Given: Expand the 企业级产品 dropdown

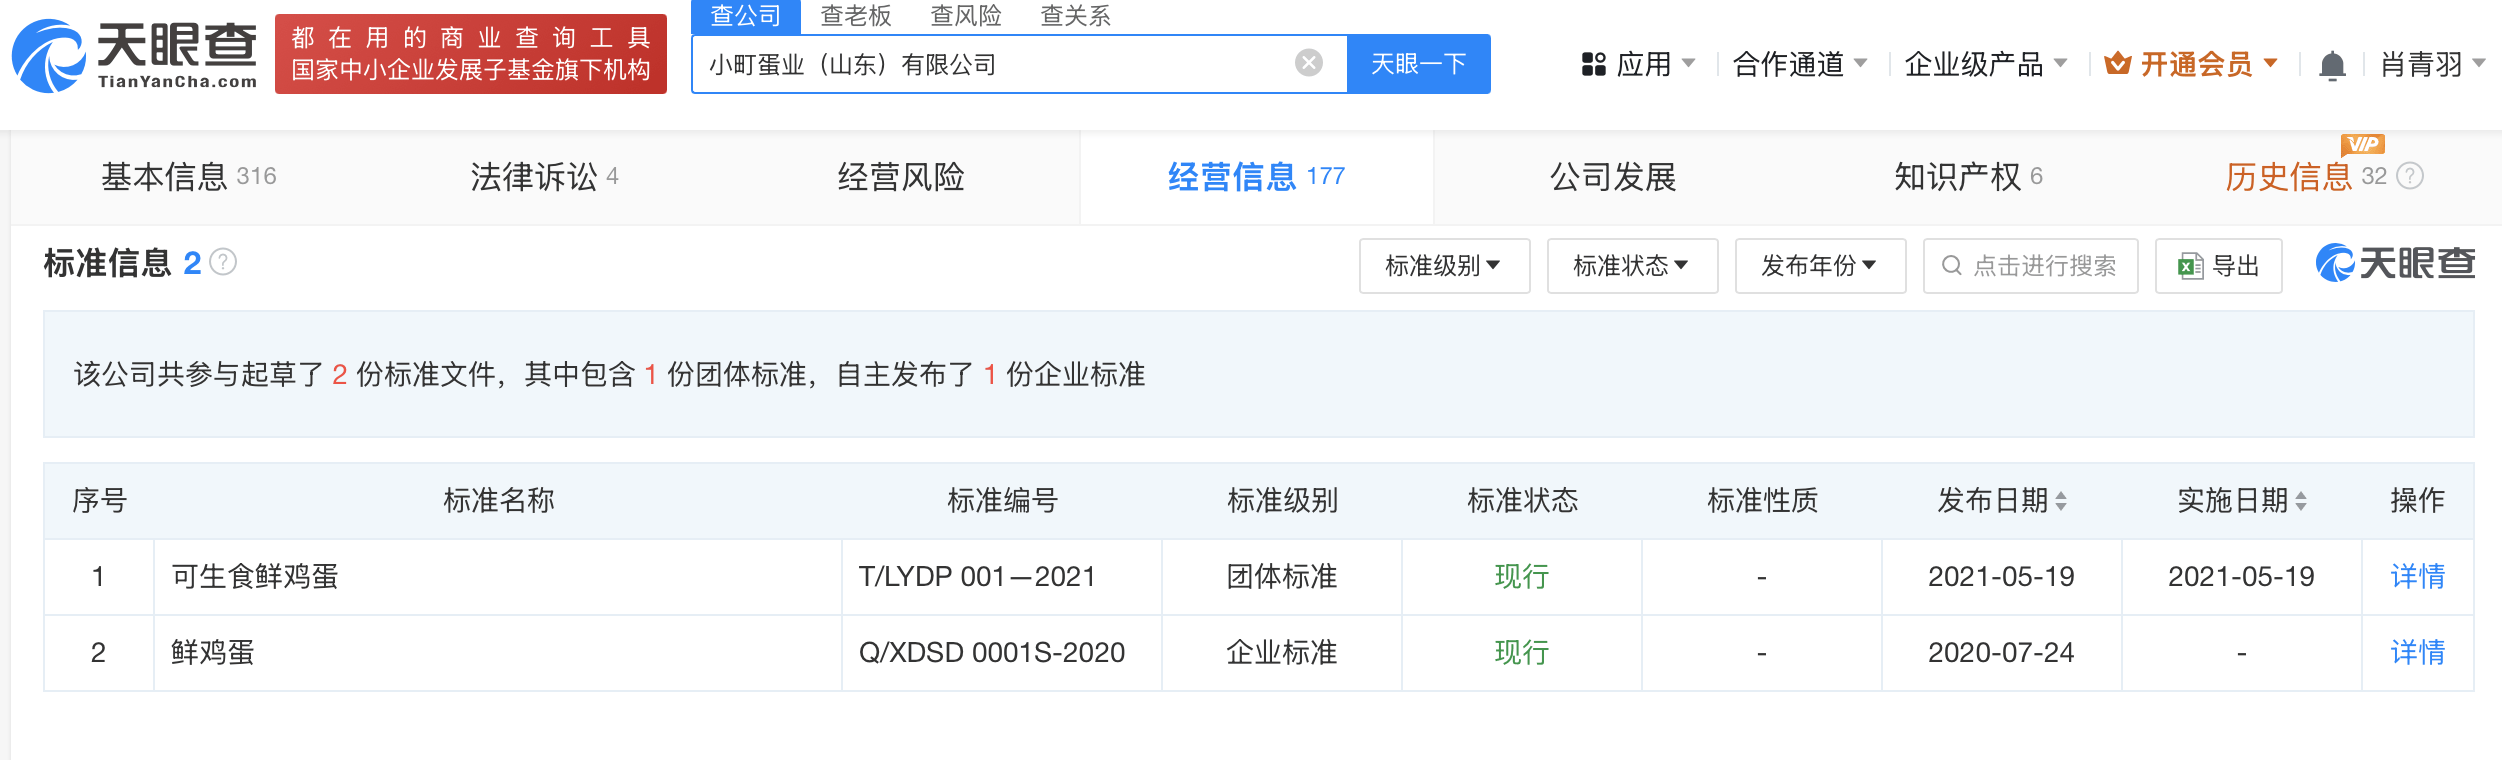Looking at the screenshot, I should (x=2061, y=63).
